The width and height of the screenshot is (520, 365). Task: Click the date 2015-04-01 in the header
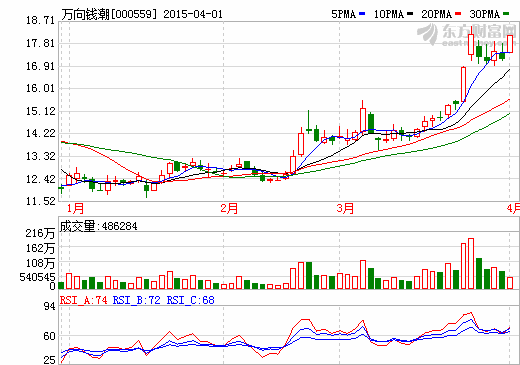193,14
